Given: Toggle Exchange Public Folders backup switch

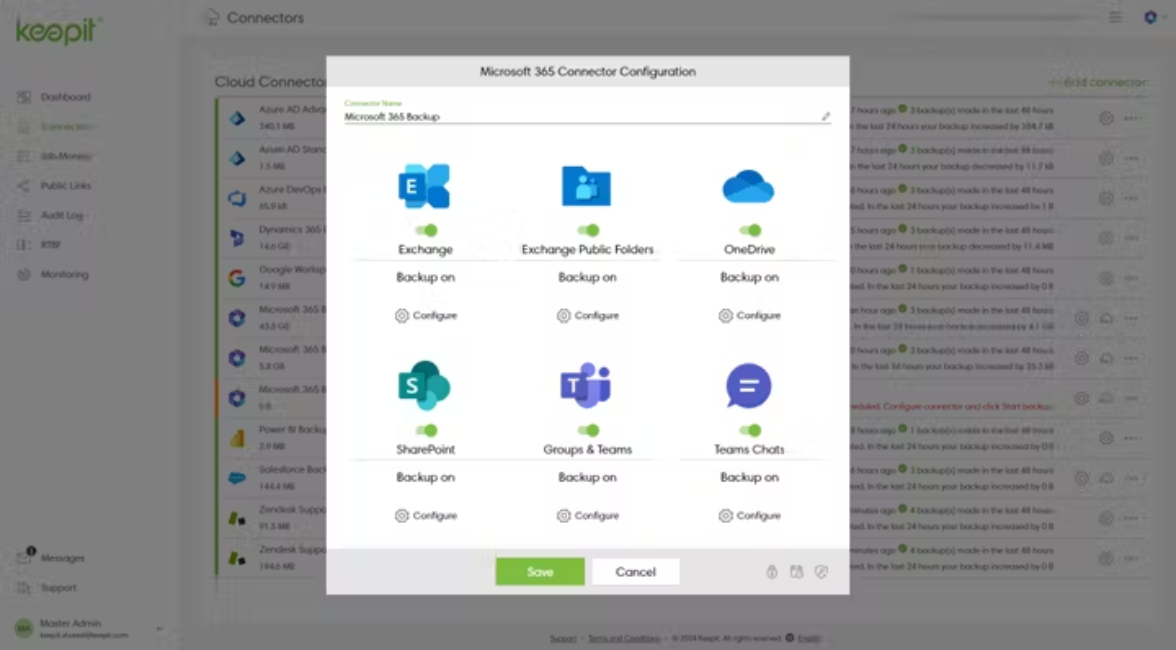Looking at the screenshot, I should (588, 230).
